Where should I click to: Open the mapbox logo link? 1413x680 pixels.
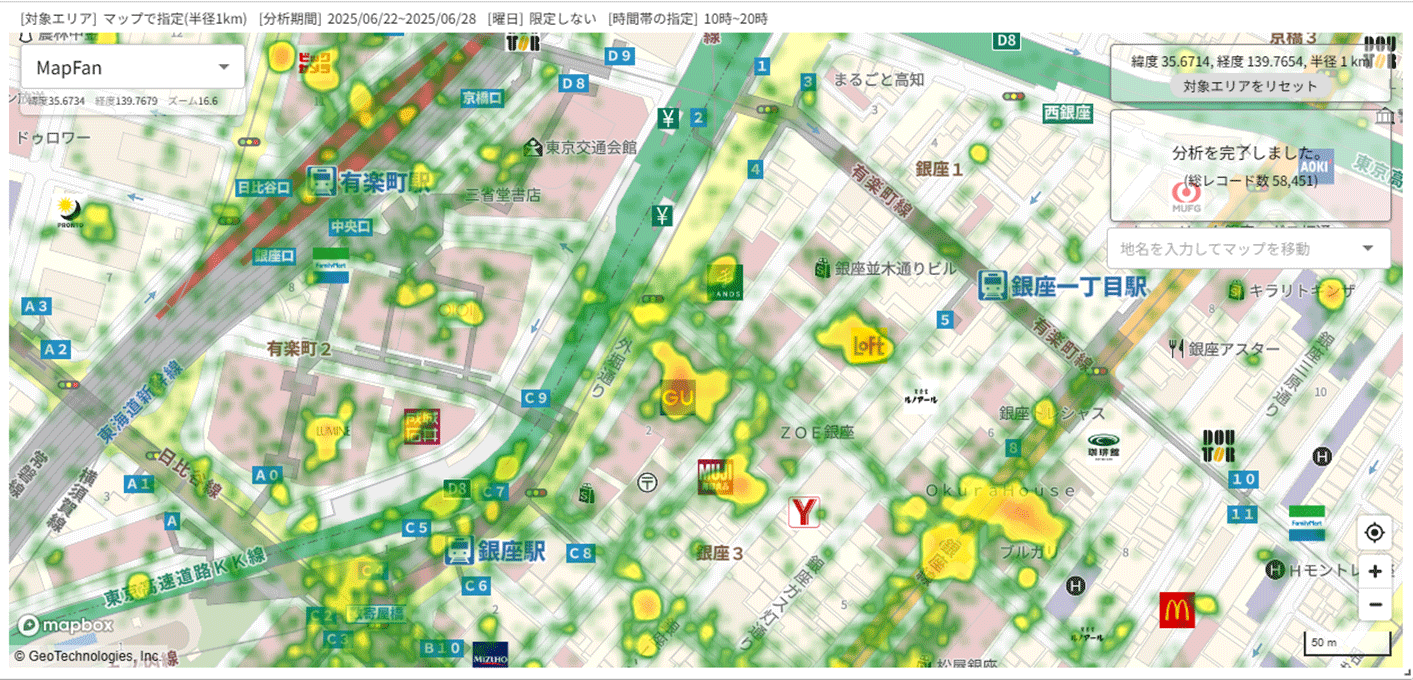[66, 625]
